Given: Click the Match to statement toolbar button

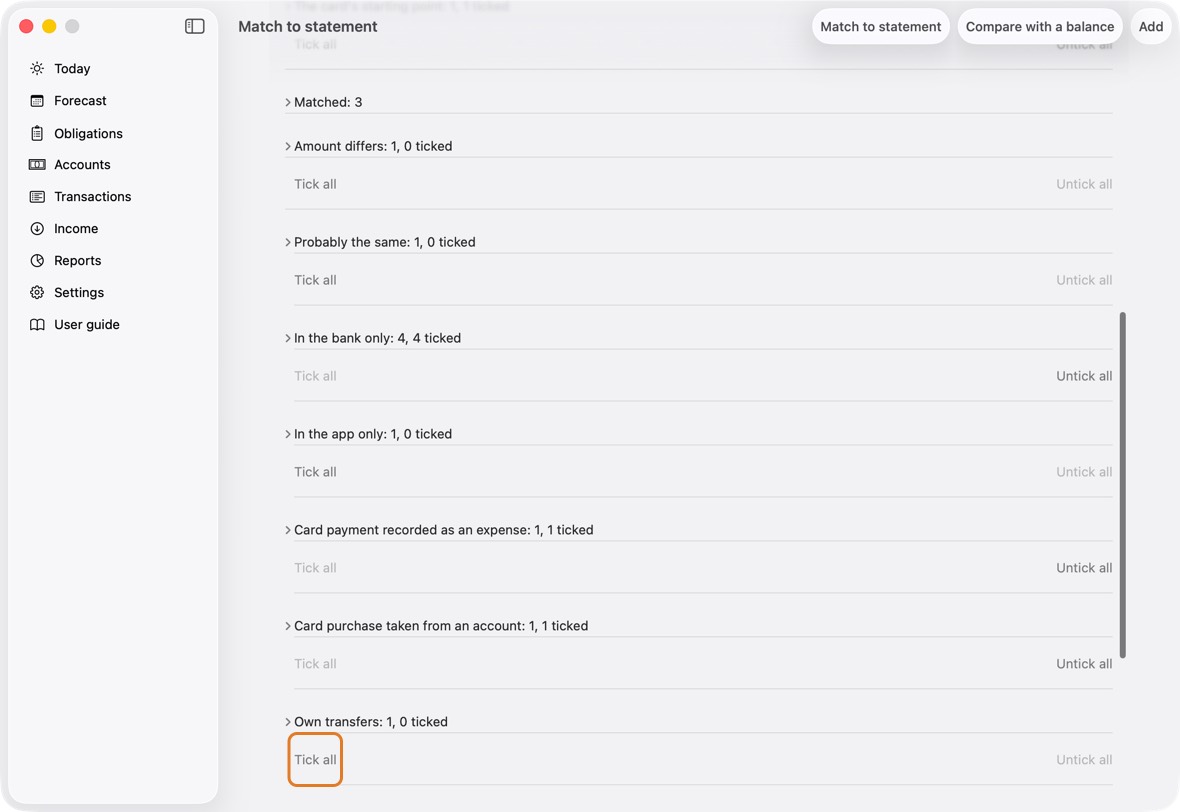Looking at the screenshot, I should point(880,26).
